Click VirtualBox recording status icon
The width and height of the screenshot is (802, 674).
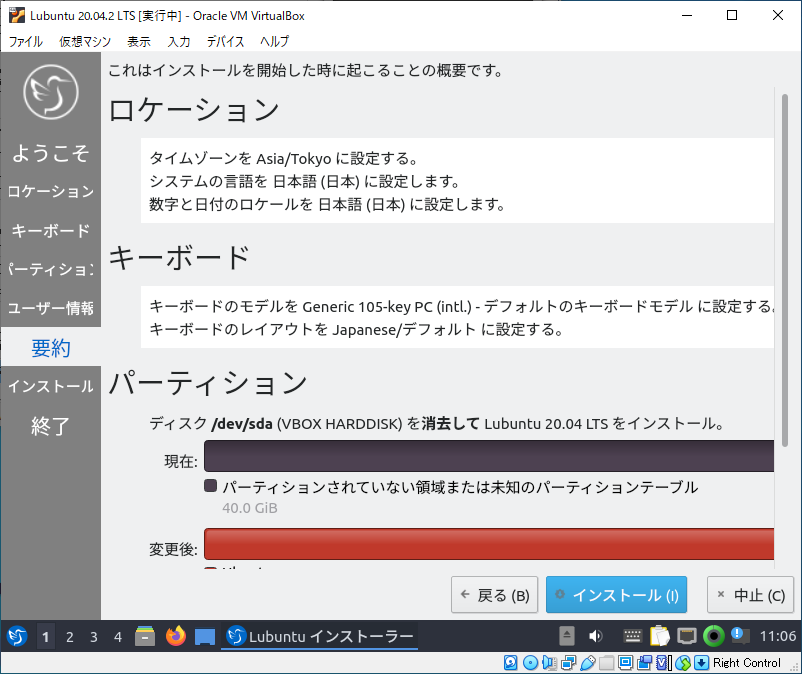pos(644,663)
